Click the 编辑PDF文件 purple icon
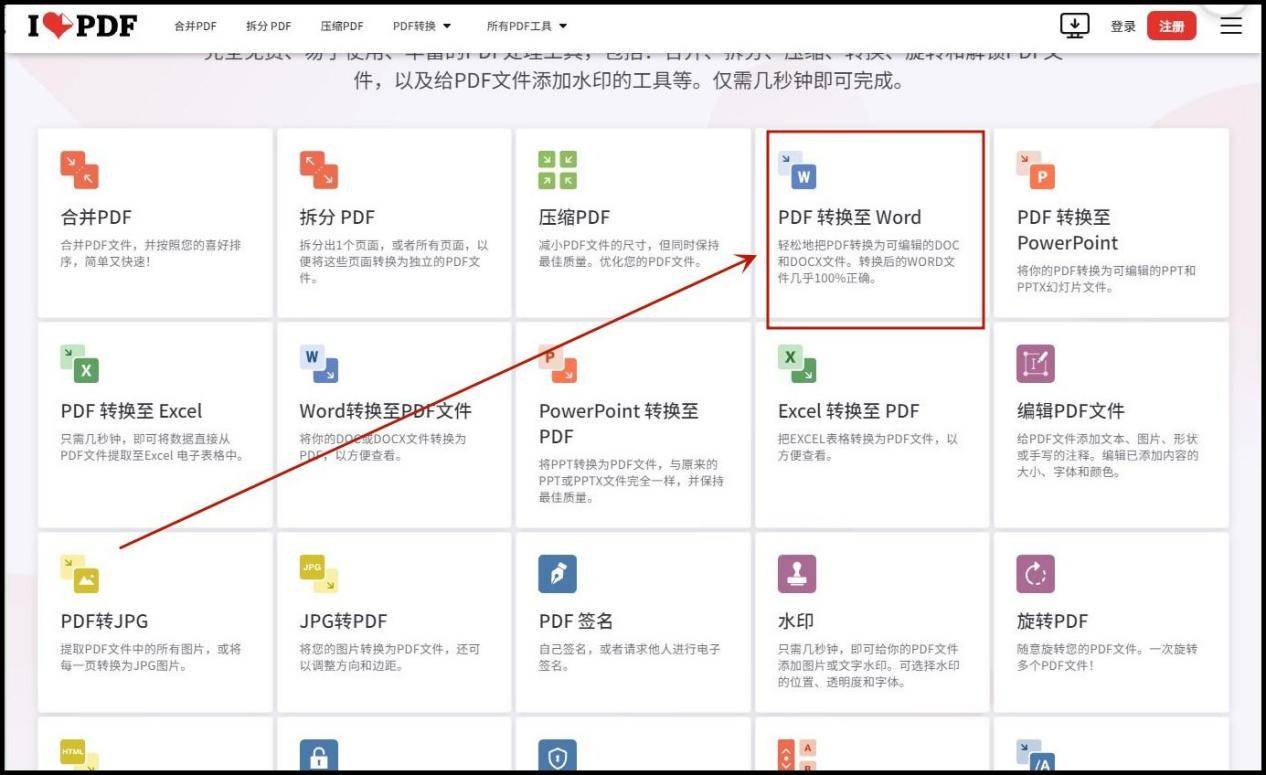1266x775 pixels. tap(1036, 364)
